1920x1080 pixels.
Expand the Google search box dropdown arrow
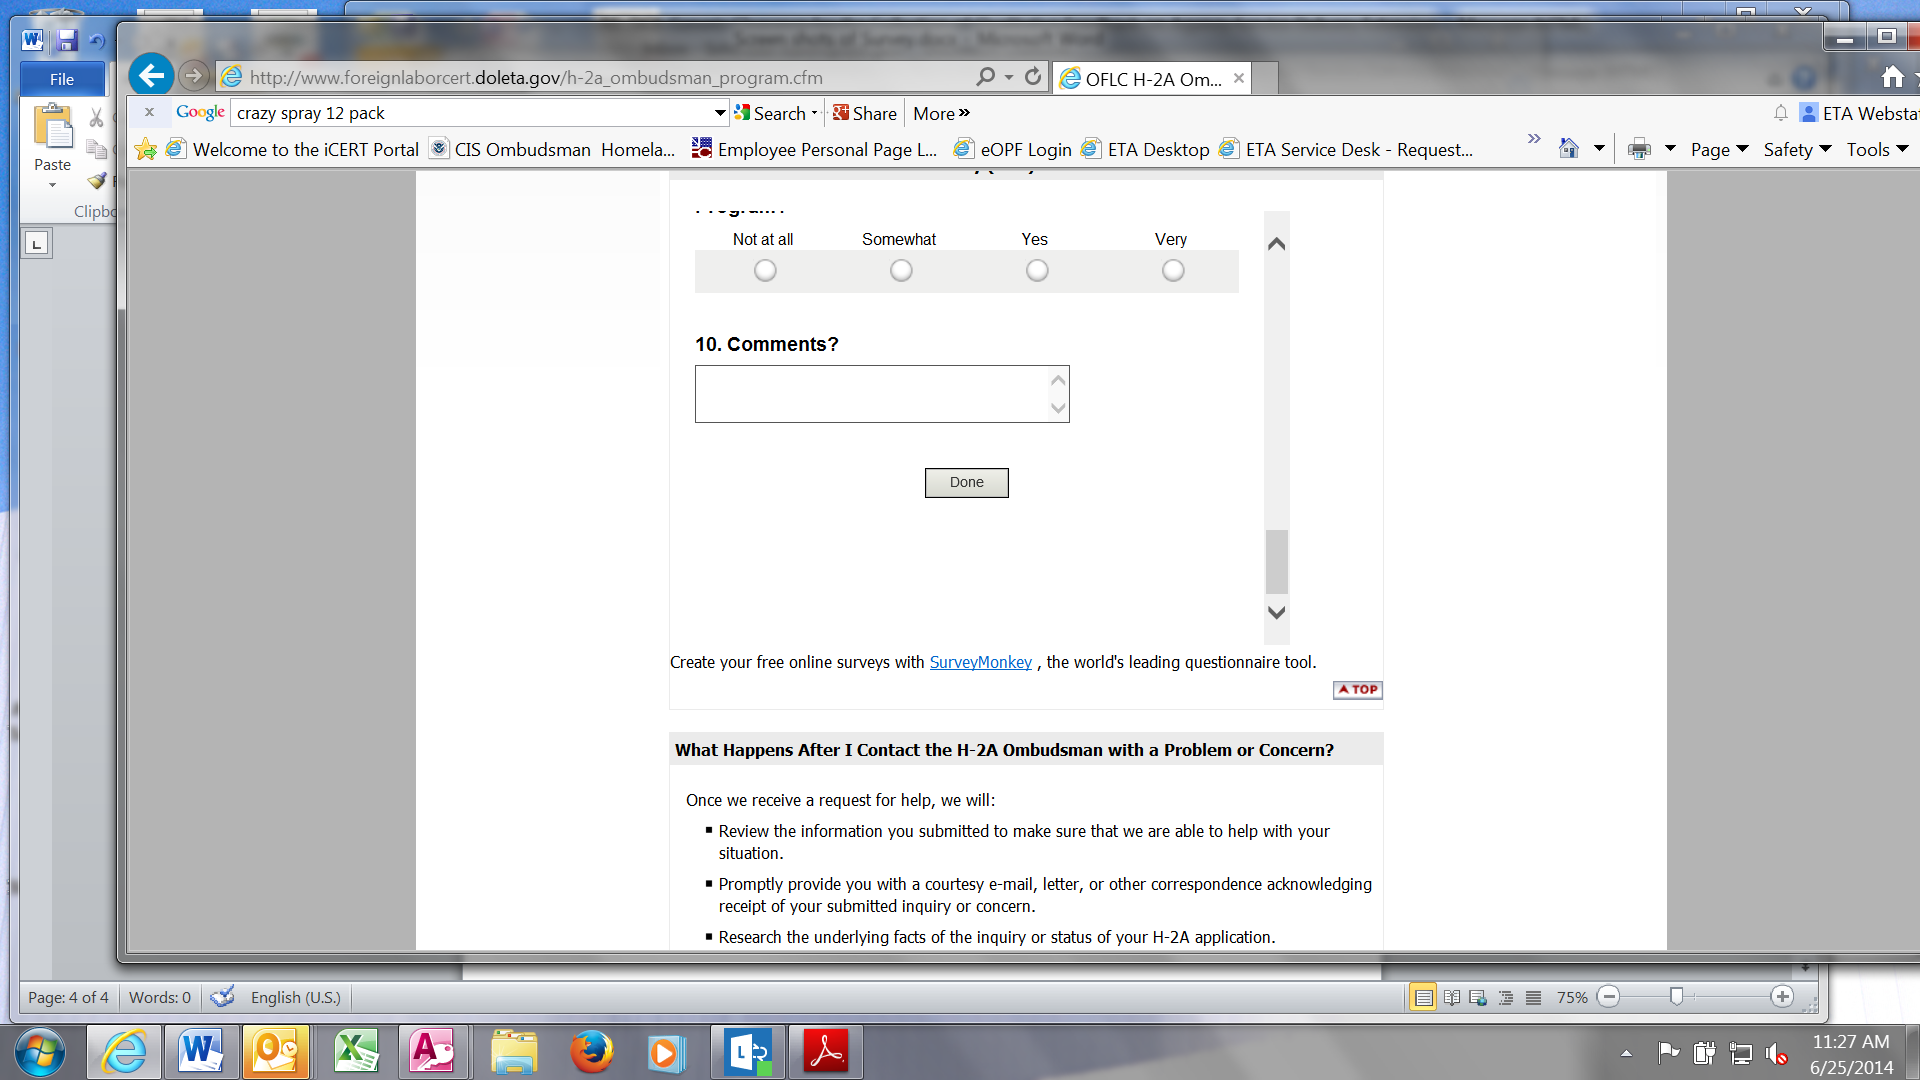[719, 113]
